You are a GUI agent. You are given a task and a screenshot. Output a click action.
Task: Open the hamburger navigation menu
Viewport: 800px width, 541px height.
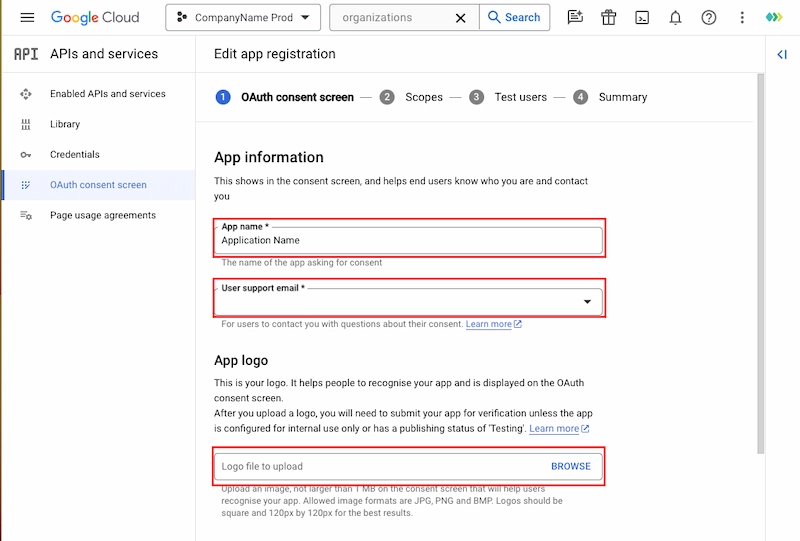[27, 18]
